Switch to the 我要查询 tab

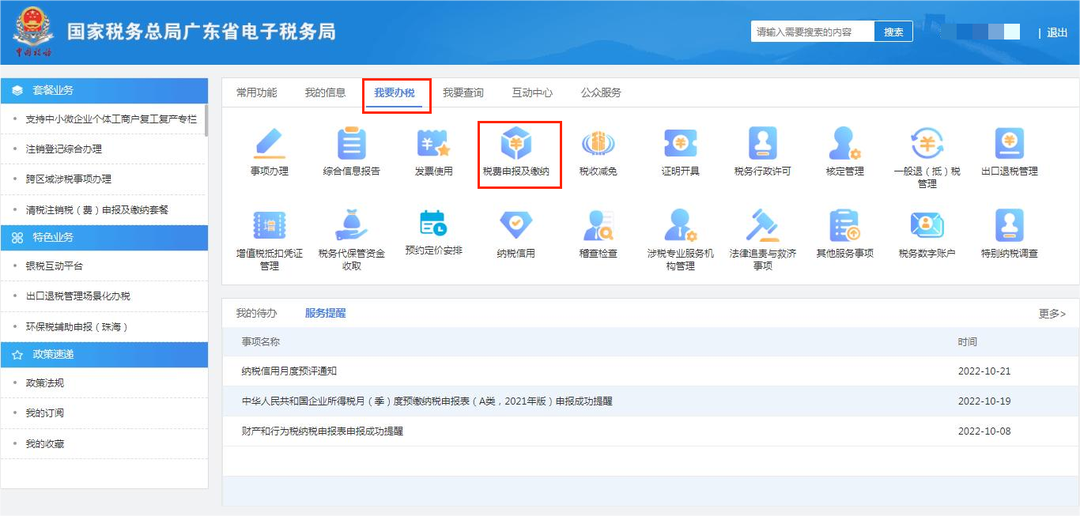tap(463, 92)
